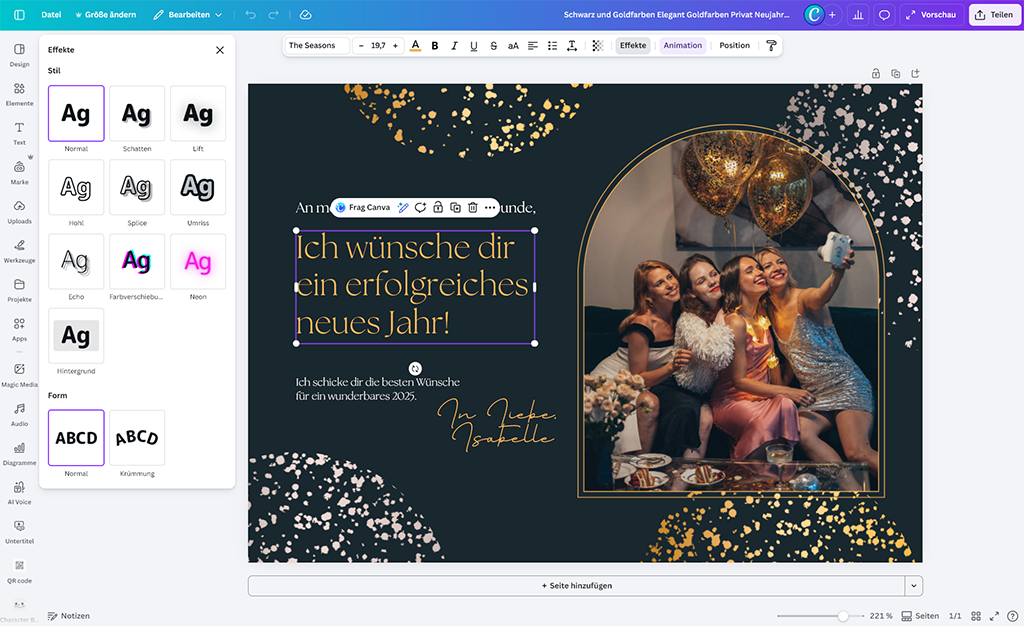This screenshot has width=1024, height=626.
Task: Check cloud save status icon
Action: [305, 14]
